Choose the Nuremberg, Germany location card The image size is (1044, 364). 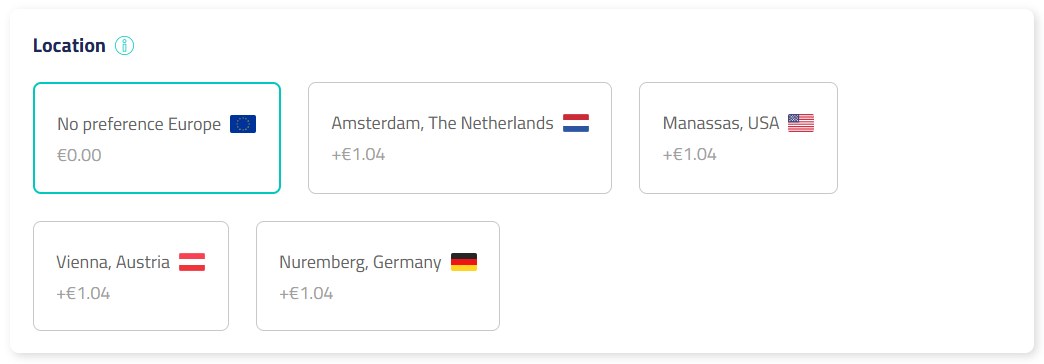point(378,276)
